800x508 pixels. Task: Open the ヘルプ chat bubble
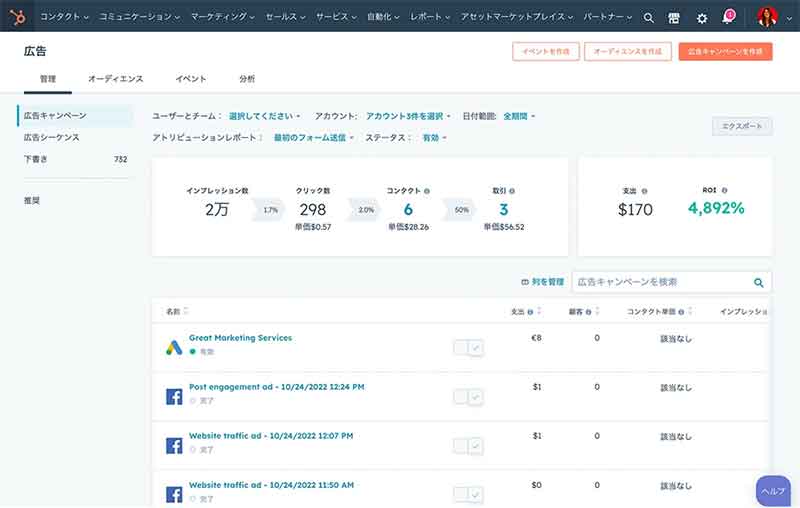tap(773, 491)
